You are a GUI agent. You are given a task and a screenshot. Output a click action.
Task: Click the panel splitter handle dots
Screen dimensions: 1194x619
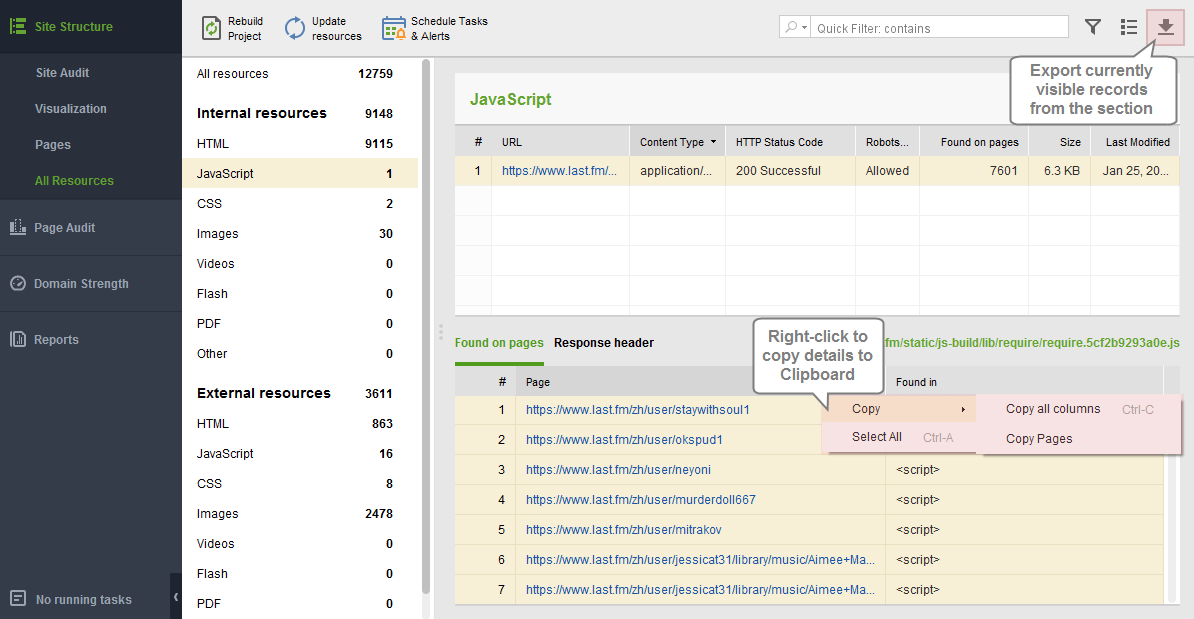[440, 332]
